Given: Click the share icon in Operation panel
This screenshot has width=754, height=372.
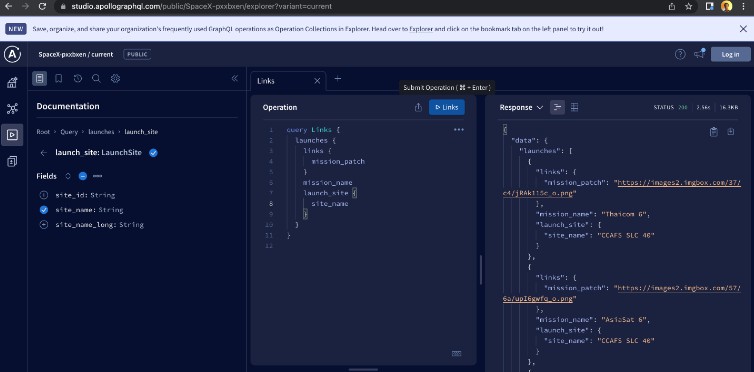Looking at the screenshot, I should [x=418, y=107].
